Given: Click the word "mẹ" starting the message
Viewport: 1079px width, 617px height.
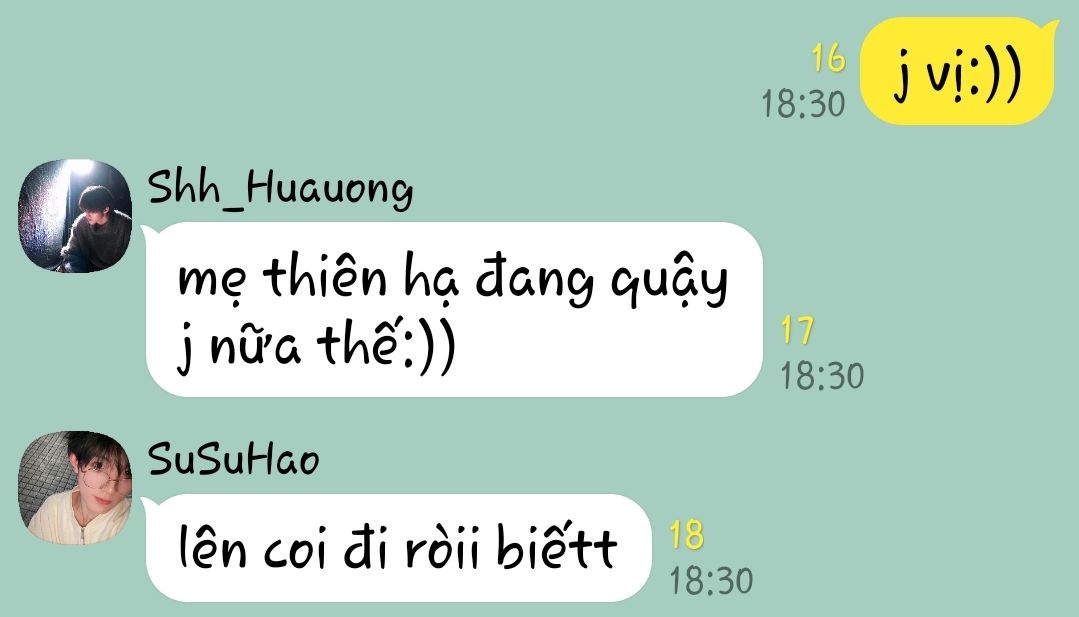Looking at the screenshot, I should pos(211,282).
